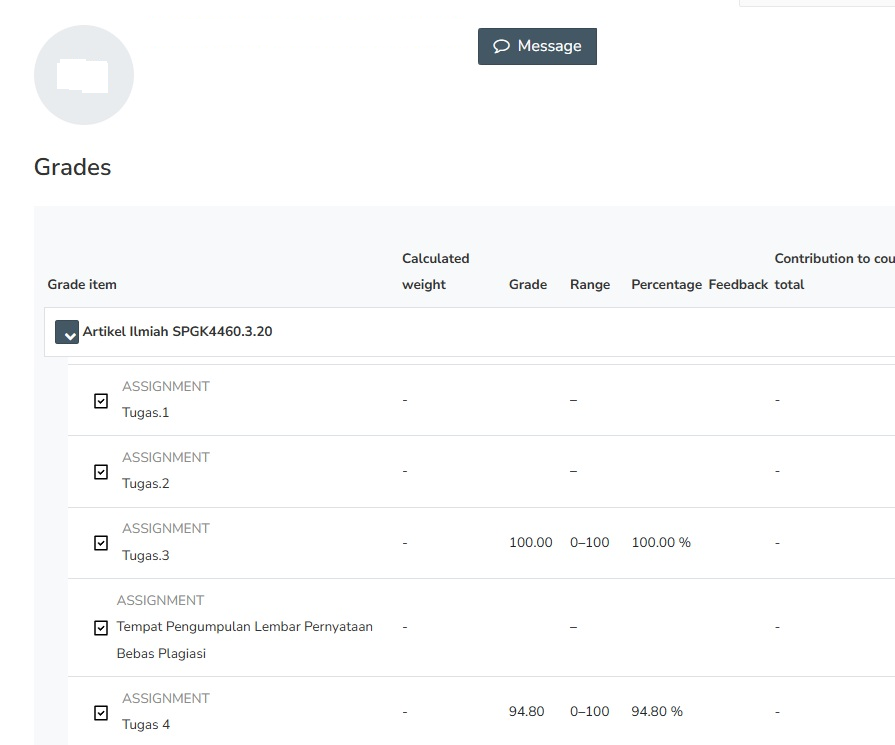Click the 94.80 % percentage for Tugas 4
Viewport: 895px width, 745px height.
pyautogui.click(x=657, y=711)
